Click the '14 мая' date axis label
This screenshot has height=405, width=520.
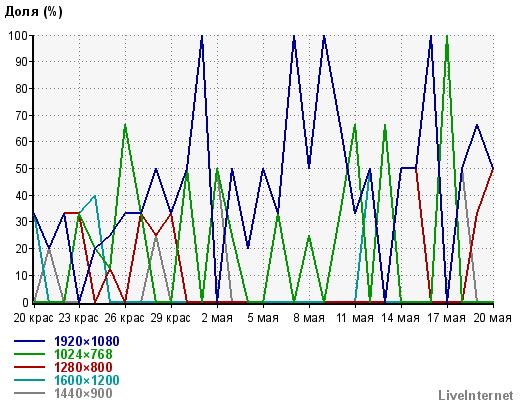[401, 318]
